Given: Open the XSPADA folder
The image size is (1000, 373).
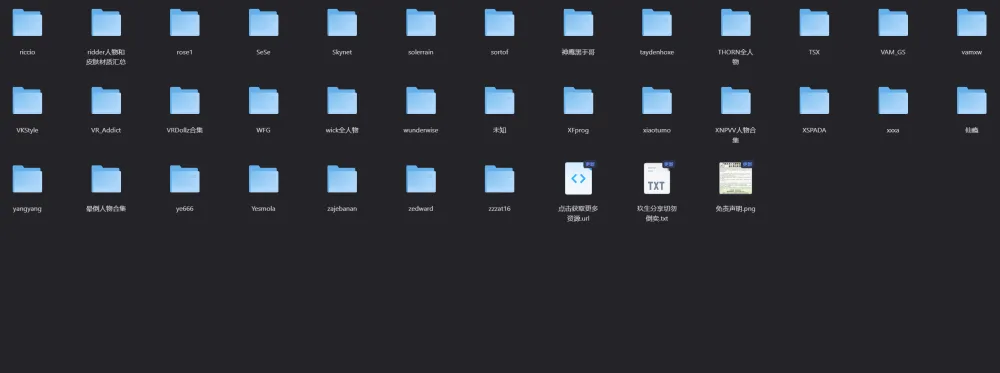Looking at the screenshot, I should coord(814,101).
